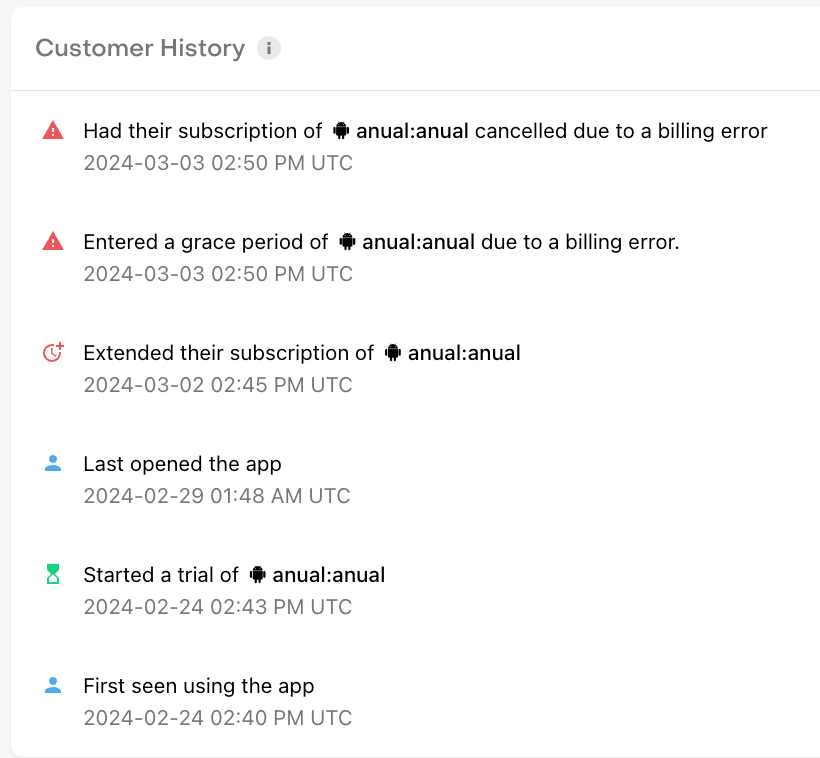This screenshot has width=820, height=758.
Task: Click timestamp 2024-02-24 02:43 PM UTC
Action: 218,607
